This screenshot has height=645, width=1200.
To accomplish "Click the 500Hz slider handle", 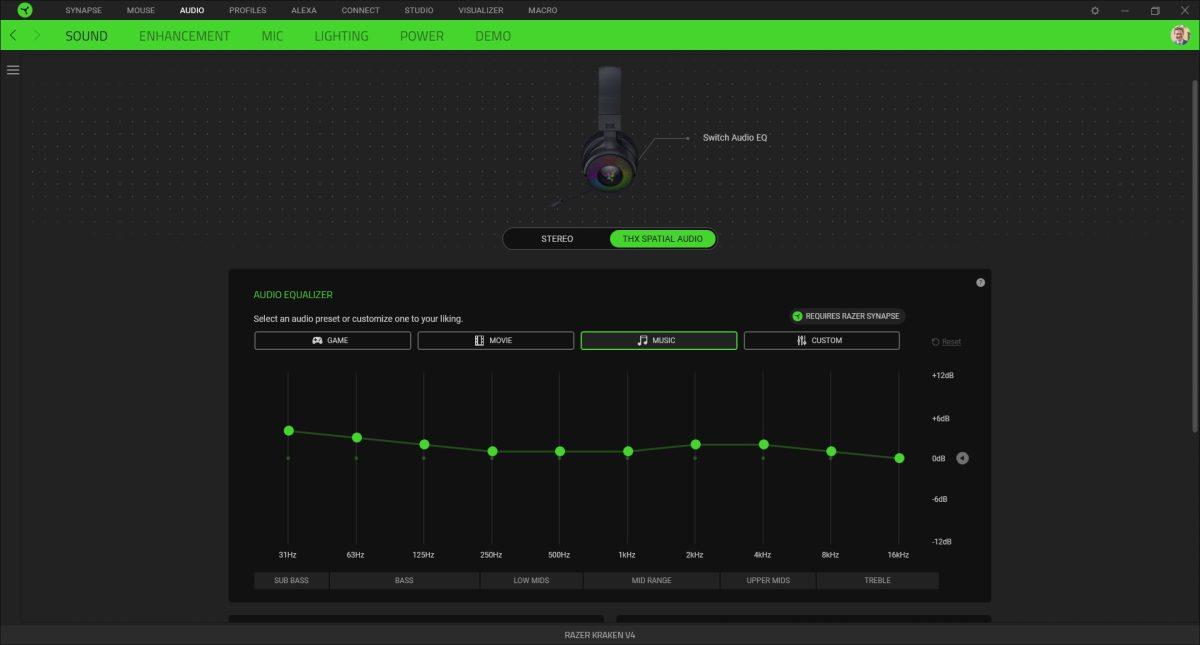I will point(560,451).
